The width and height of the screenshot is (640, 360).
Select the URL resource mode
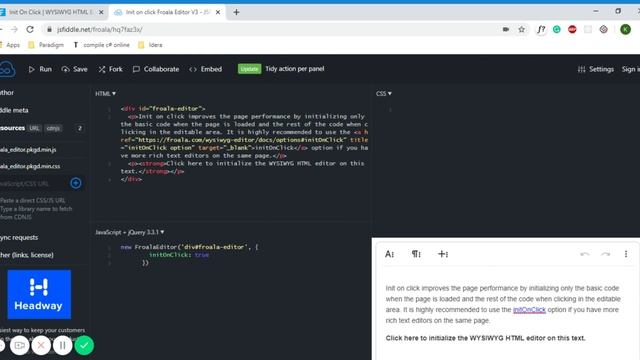point(34,128)
